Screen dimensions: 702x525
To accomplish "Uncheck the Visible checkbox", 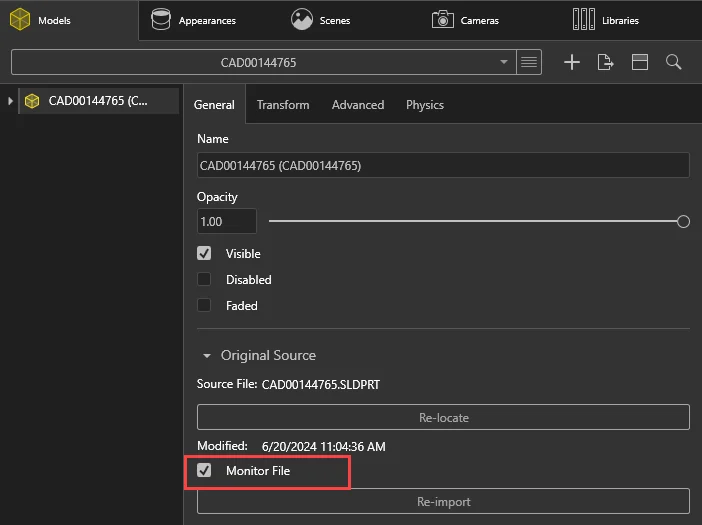I will (204, 254).
